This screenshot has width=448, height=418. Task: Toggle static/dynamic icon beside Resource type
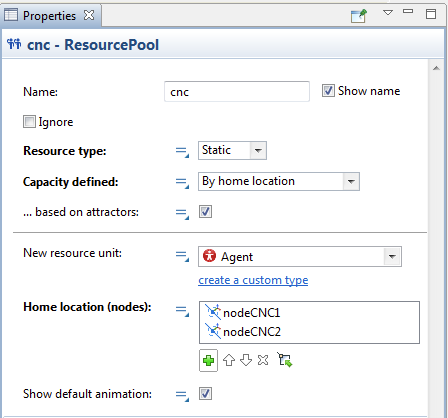pyautogui.click(x=182, y=152)
